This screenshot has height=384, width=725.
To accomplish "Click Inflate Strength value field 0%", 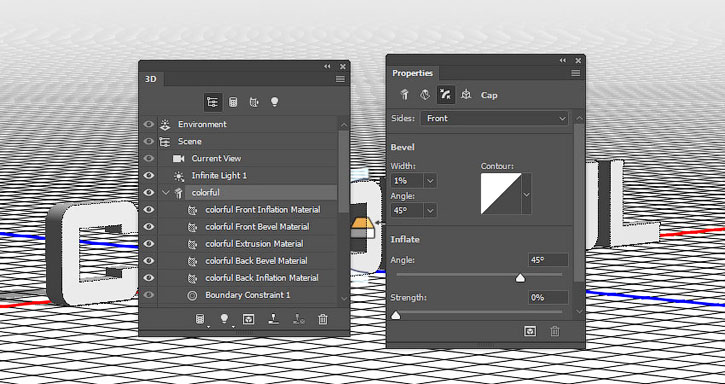I will click(x=548, y=297).
